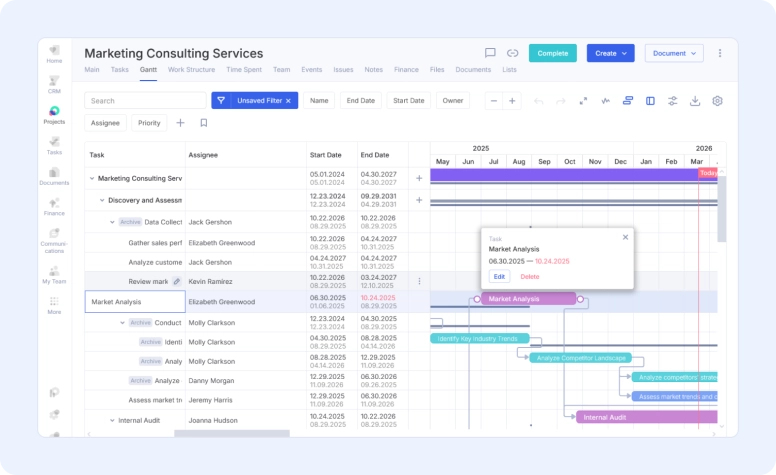The height and width of the screenshot is (475, 776).
Task: Switch to the Tasks tab
Action: pos(119,70)
